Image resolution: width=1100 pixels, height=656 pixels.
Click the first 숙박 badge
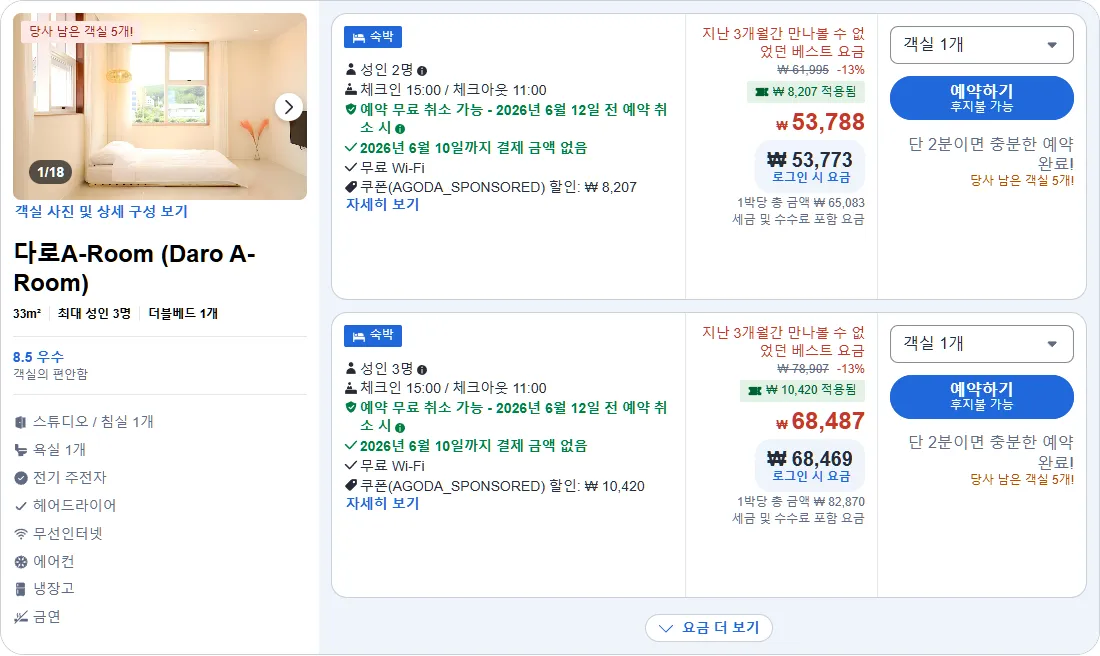(373, 37)
